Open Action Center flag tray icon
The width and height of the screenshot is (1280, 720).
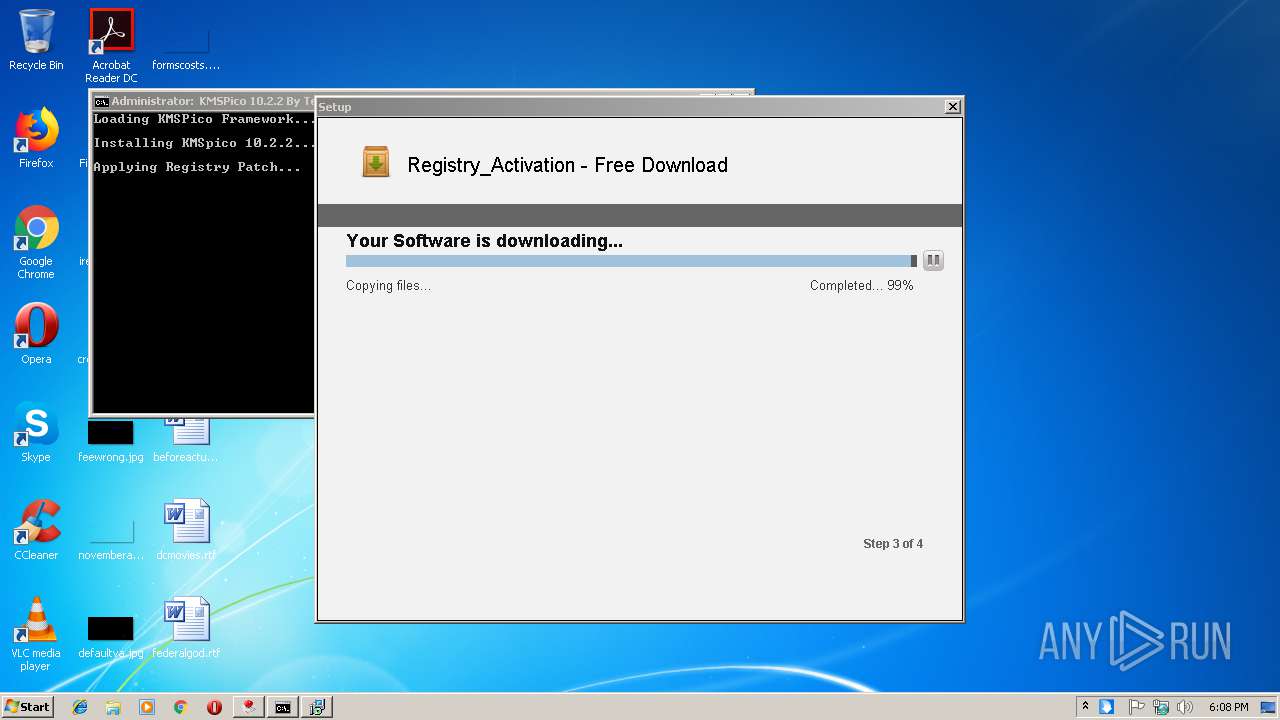point(1137,707)
